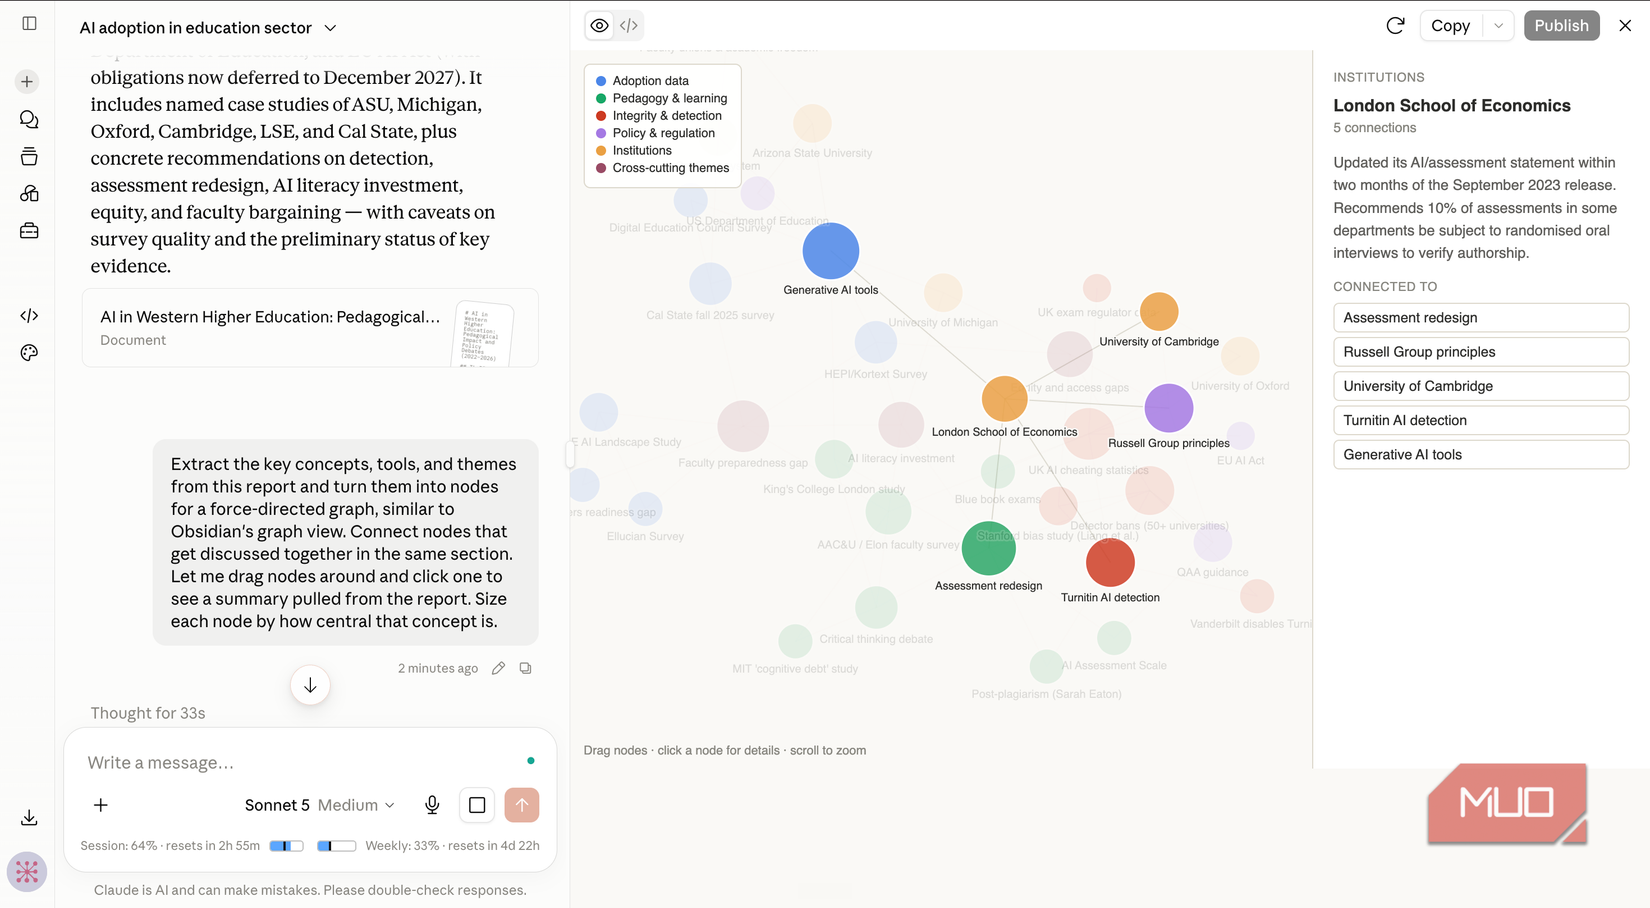The width and height of the screenshot is (1650, 908).
Task: Select the orange London School of Economics node
Action: click(x=1005, y=399)
